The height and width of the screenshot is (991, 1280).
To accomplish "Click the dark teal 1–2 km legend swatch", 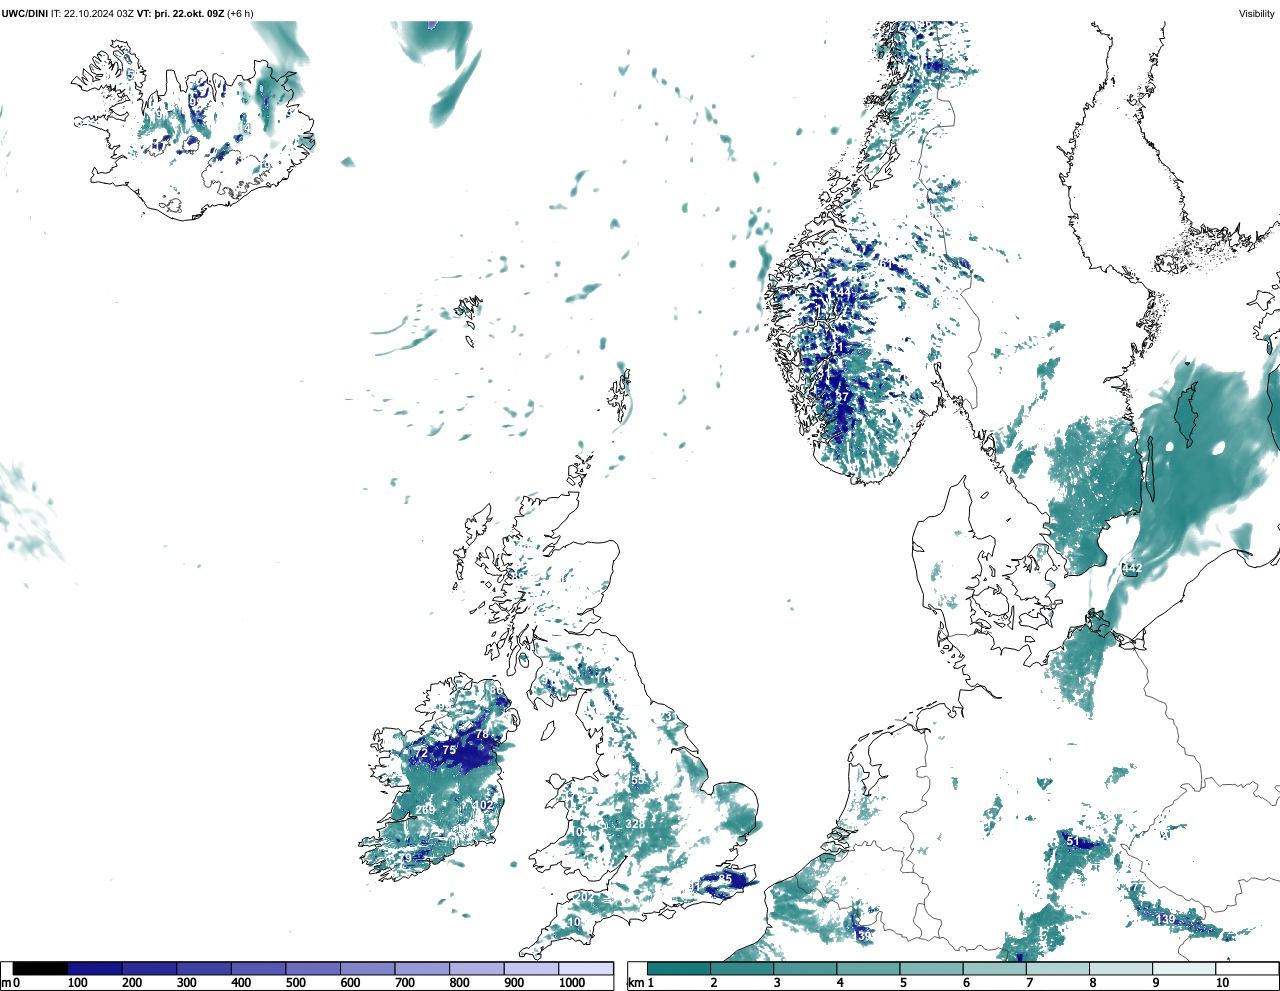I will click(x=679, y=969).
